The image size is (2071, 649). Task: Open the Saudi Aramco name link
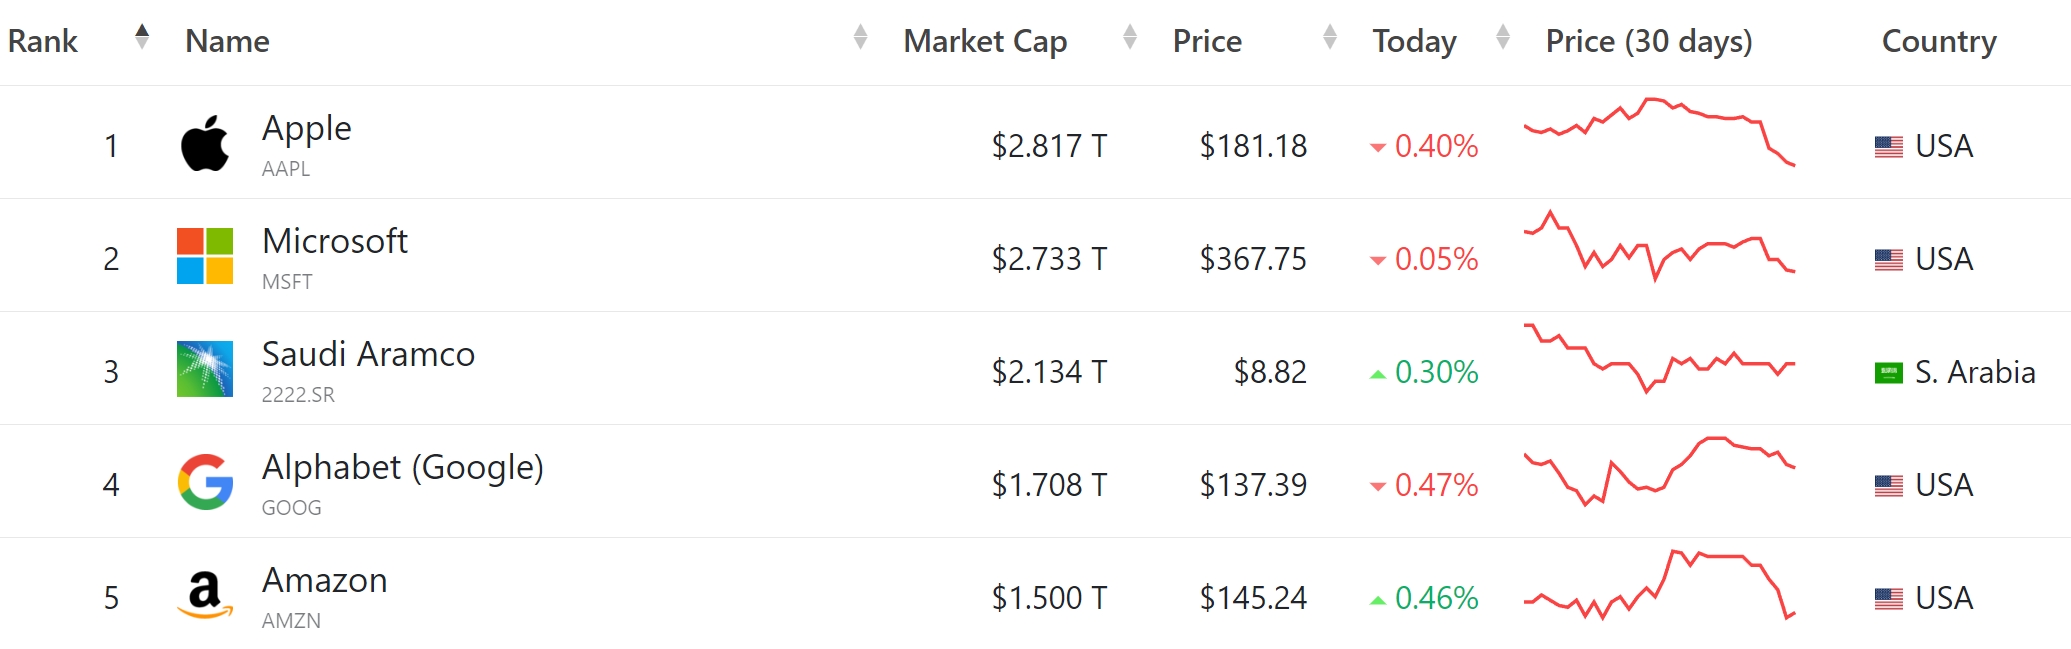pyautogui.click(x=368, y=354)
